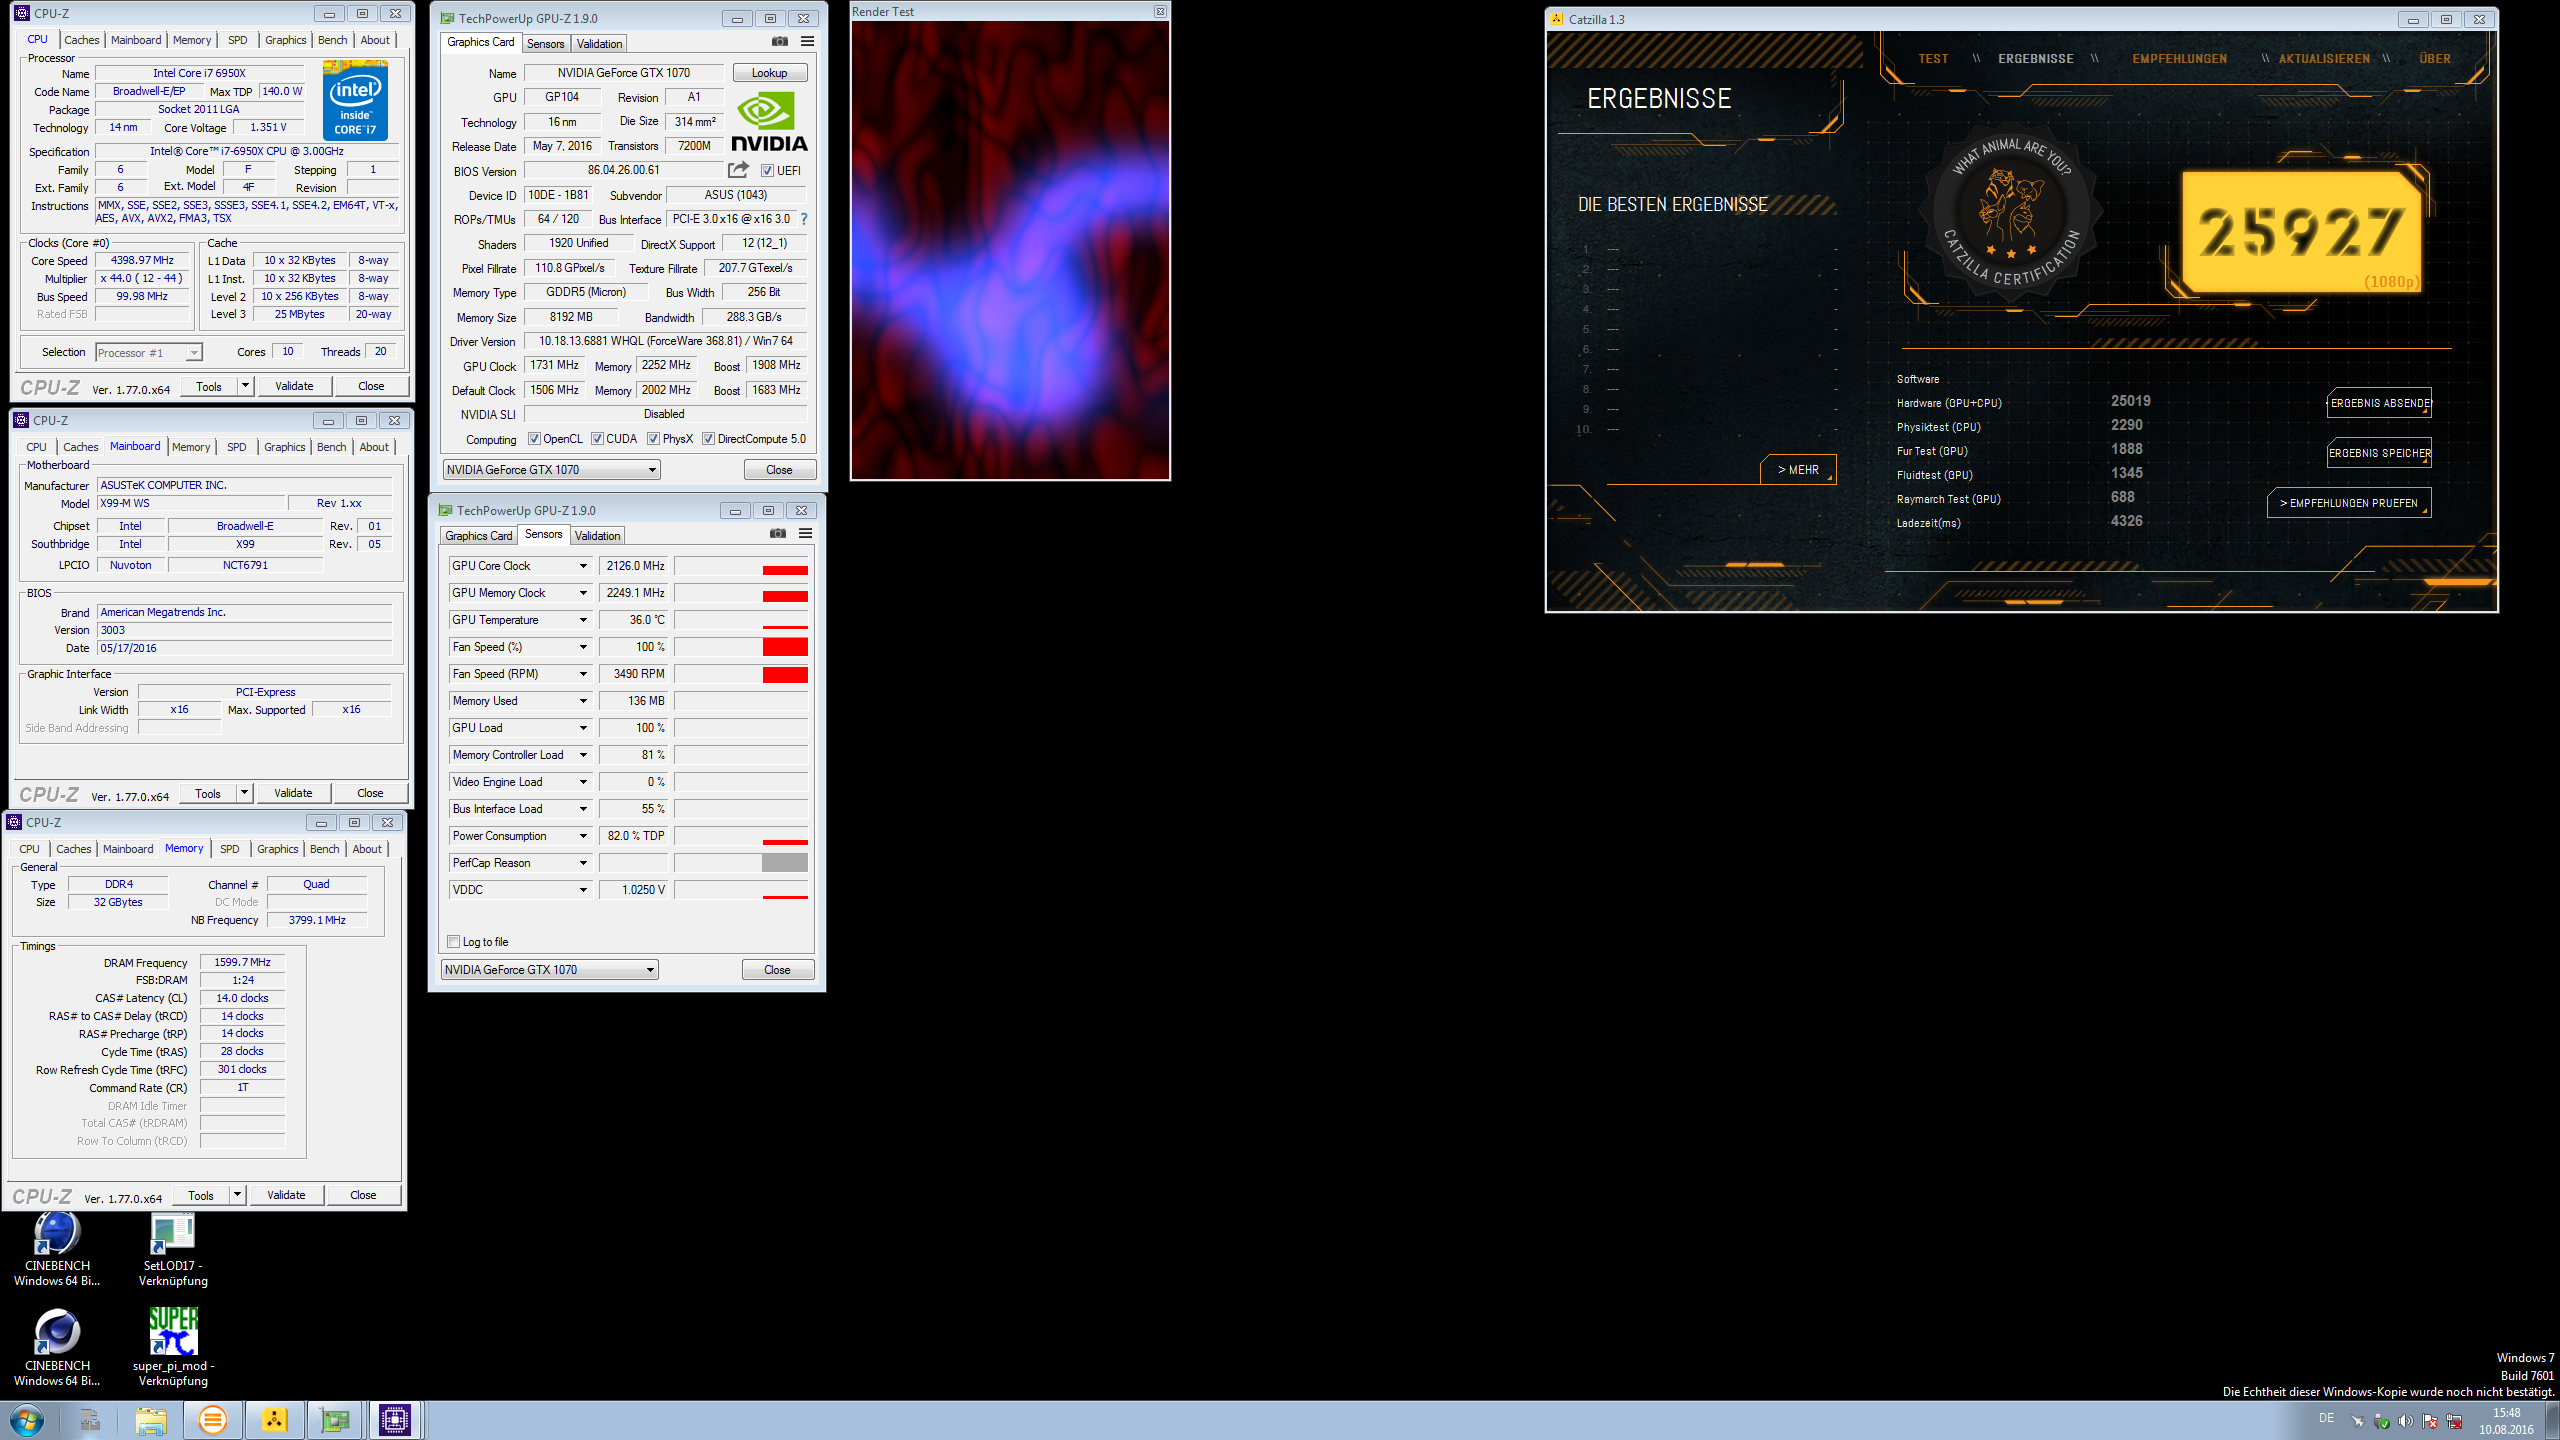Open AKTUALISIEREN tab in Catzilla
The image size is (2560, 1440).
tap(2324, 59)
